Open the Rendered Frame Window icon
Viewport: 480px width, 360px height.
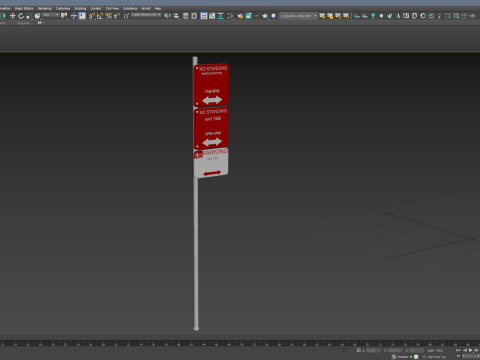(248, 16)
